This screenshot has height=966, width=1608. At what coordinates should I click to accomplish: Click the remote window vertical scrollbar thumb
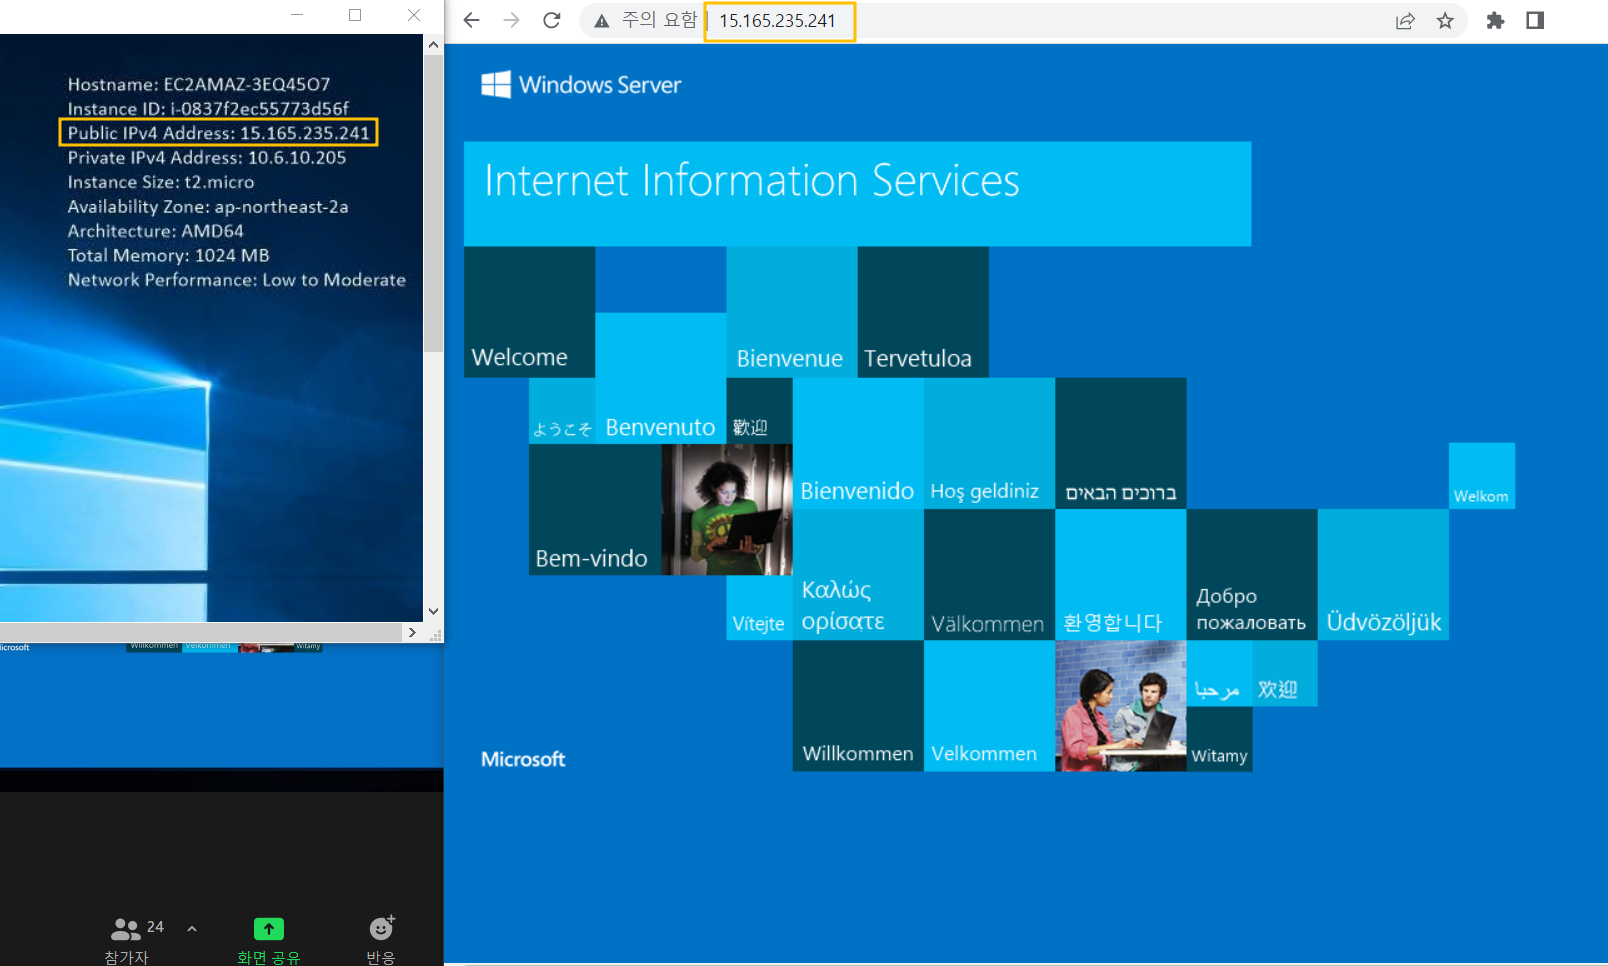pyautogui.click(x=433, y=203)
